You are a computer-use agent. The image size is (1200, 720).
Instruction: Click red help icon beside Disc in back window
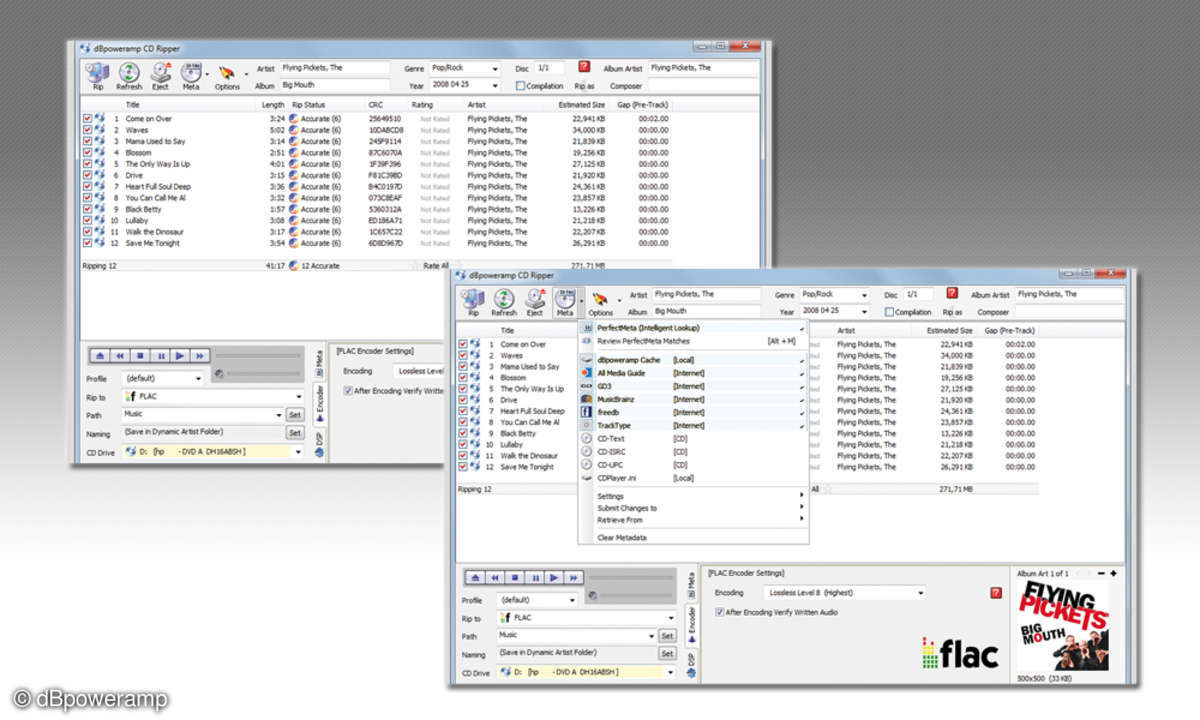(584, 67)
